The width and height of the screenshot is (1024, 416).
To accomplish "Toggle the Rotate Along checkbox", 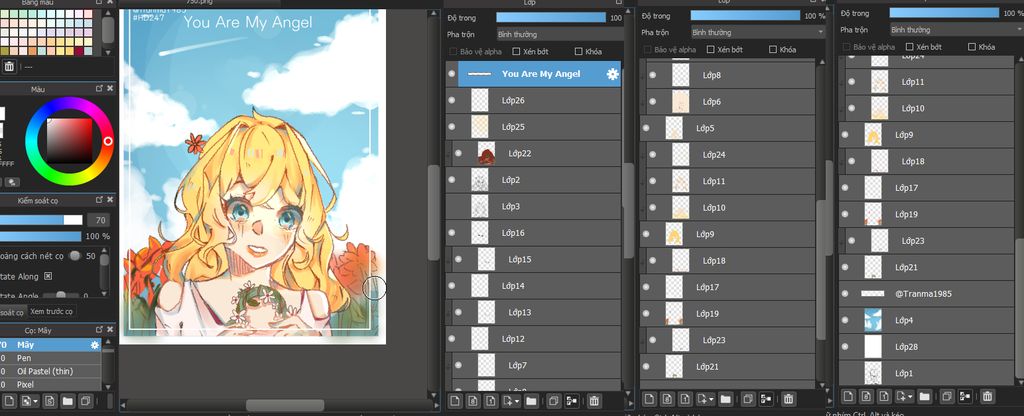I will 48,276.
